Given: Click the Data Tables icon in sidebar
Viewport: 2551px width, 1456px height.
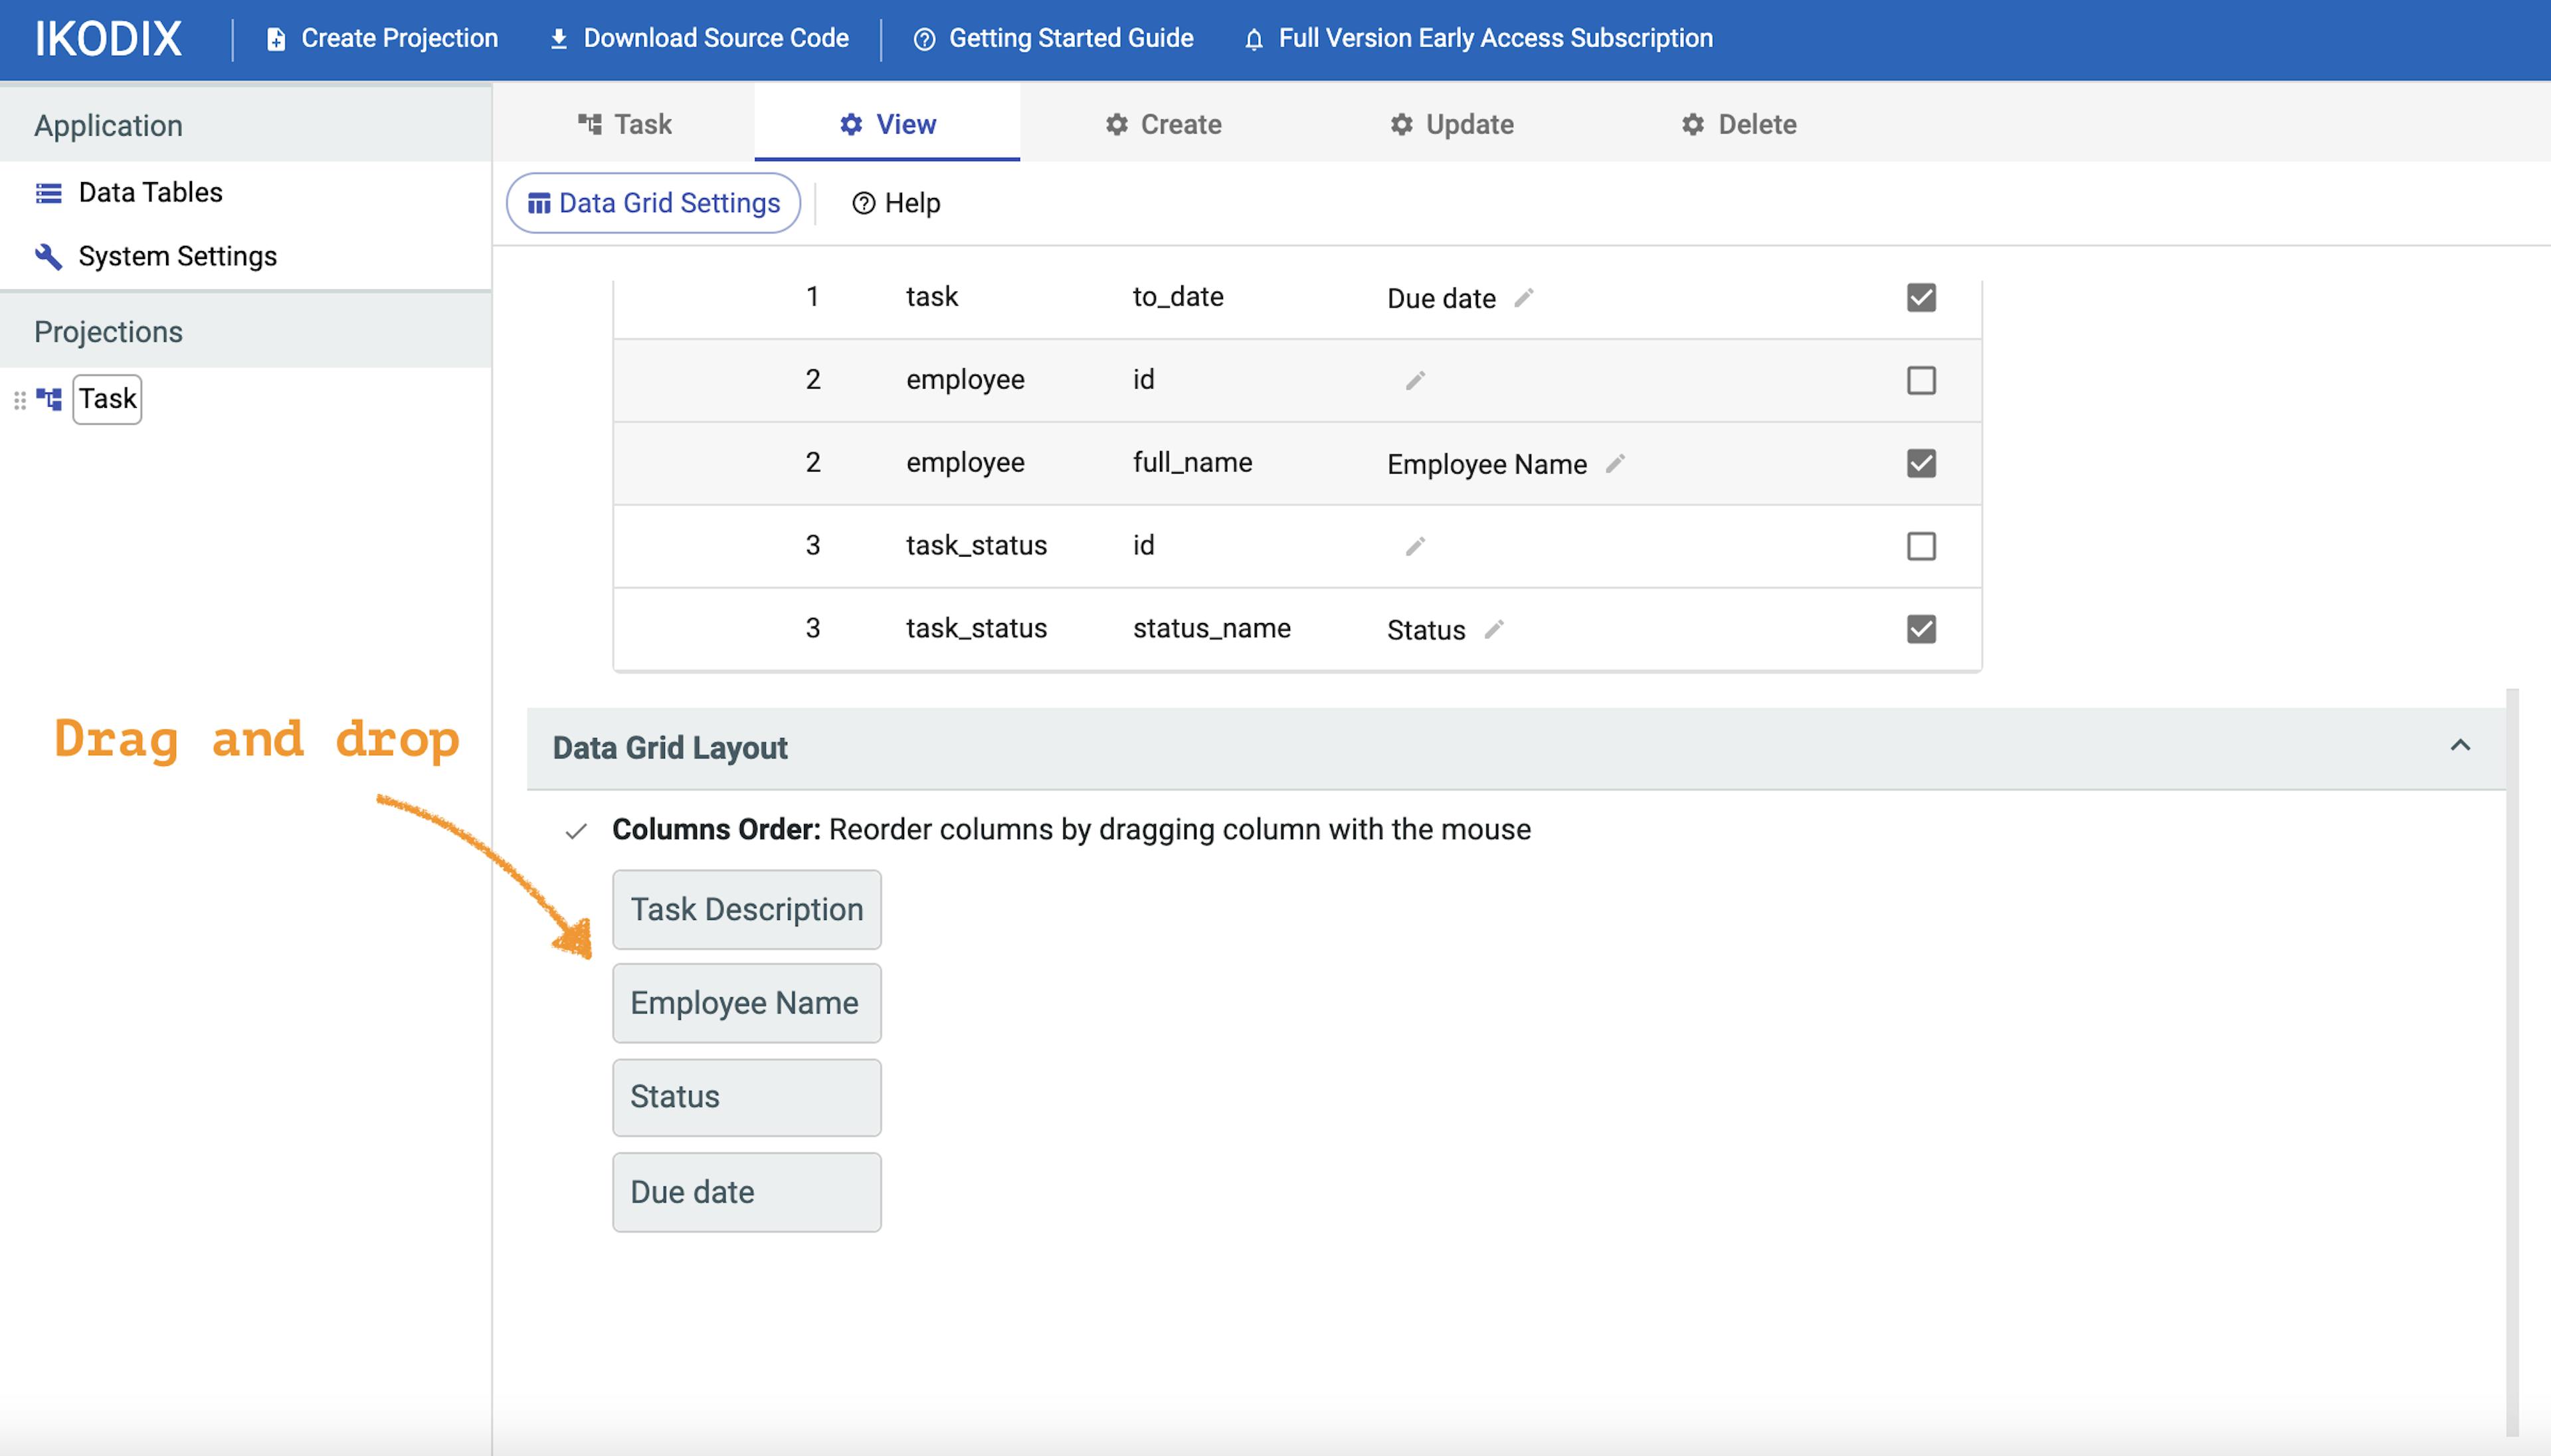Looking at the screenshot, I should click(x=47, y=193).
